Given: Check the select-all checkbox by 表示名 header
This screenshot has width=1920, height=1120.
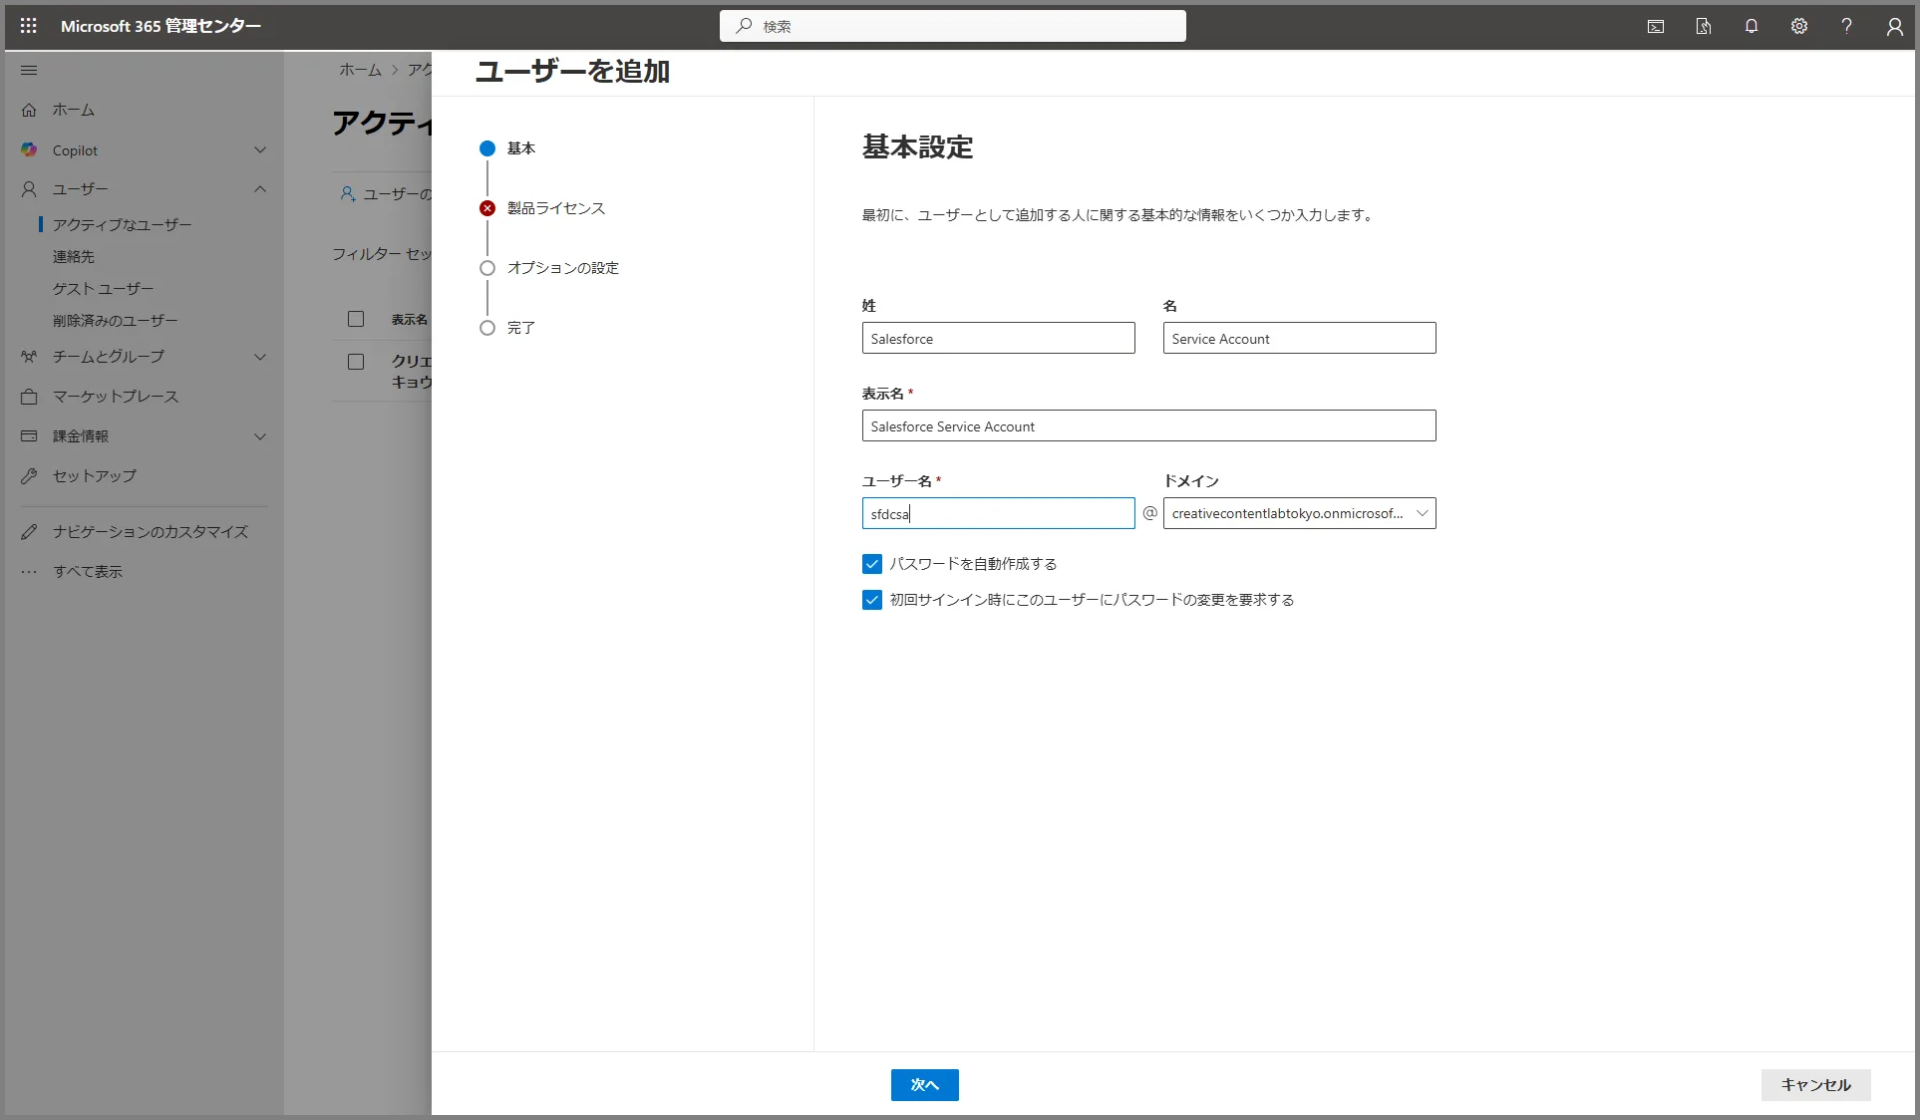Looking at the screenshot, I should click(356, 319).
